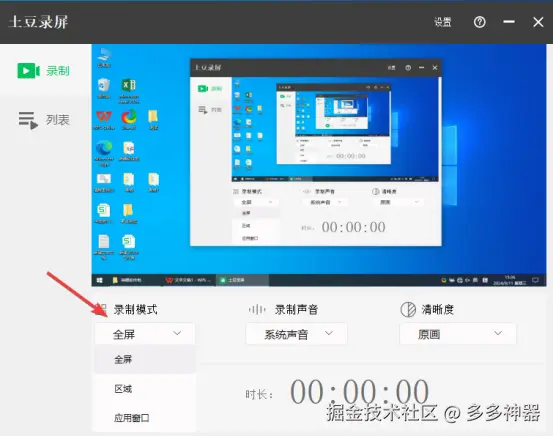Minimize the 土豆录屏 window
The height and width of the screenshot is (437, 554).
coord(509,22)
